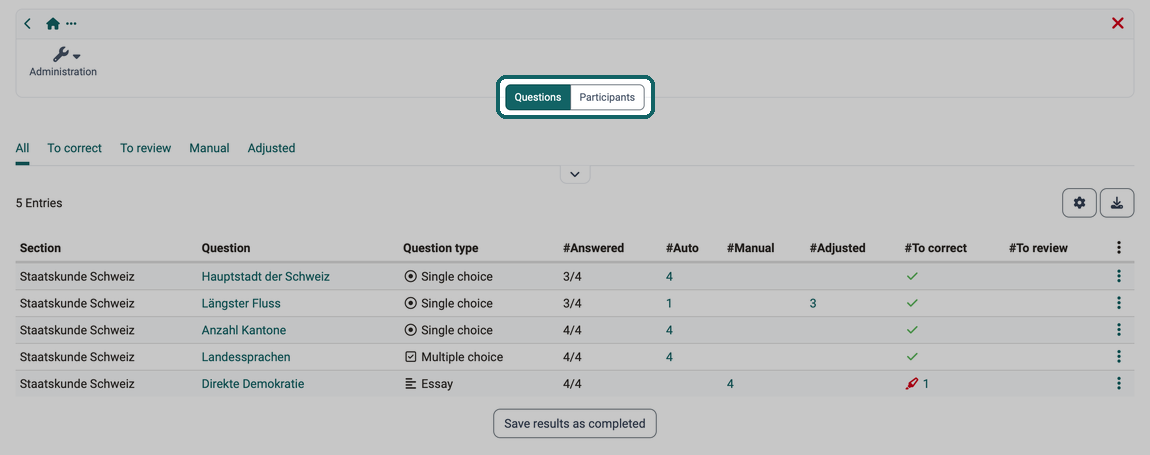Open actions menu for Landessprachen
Image resolution: width=1150 pixels, height=455 pixels.
click(1118, 357)
